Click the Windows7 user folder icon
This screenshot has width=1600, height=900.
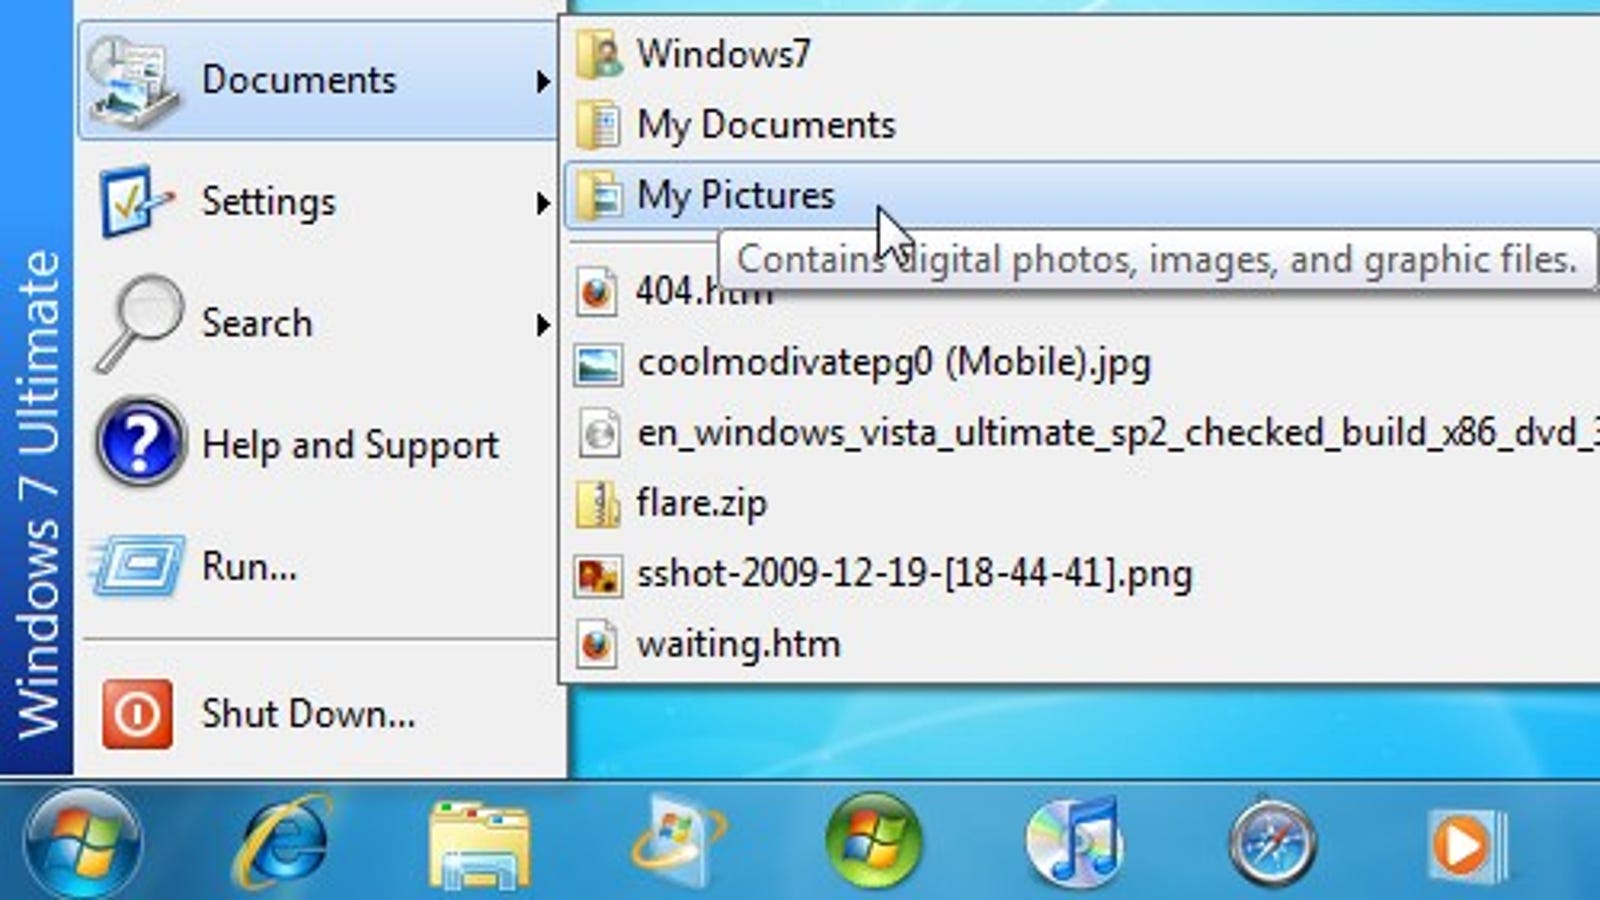pos(599,54)
